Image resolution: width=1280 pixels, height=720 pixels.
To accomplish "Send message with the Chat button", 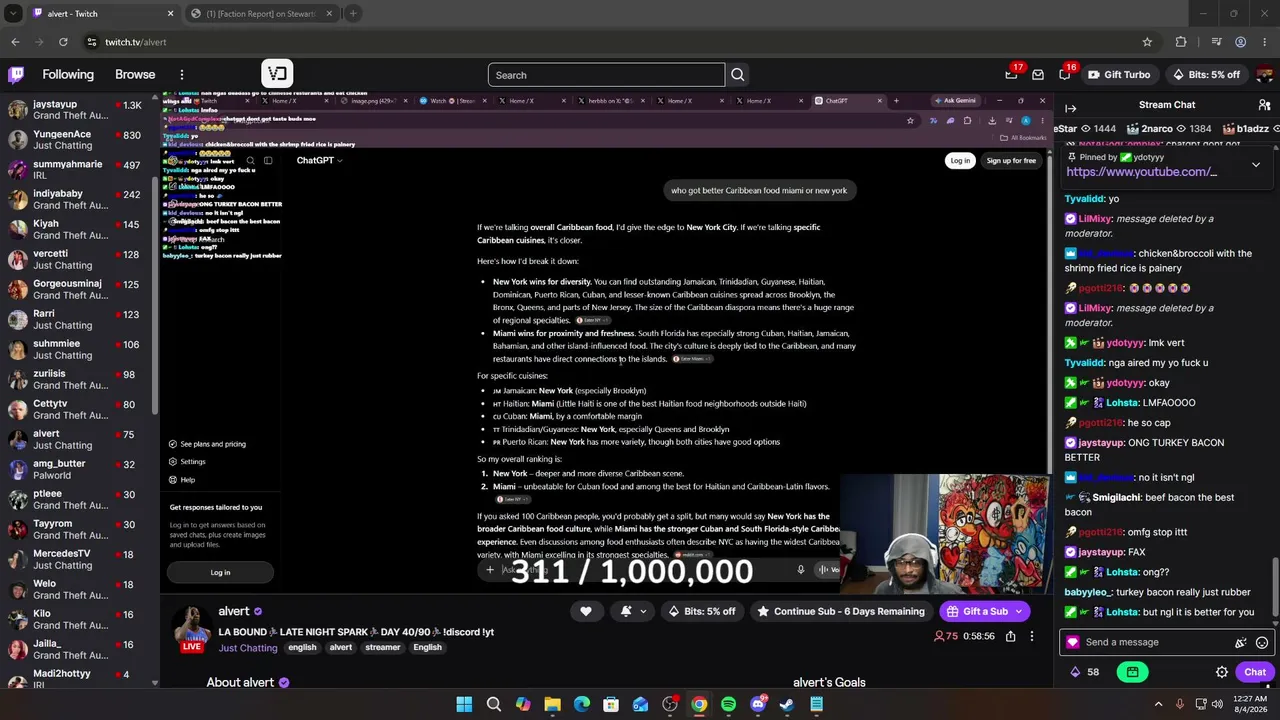I will (1255, 672).
